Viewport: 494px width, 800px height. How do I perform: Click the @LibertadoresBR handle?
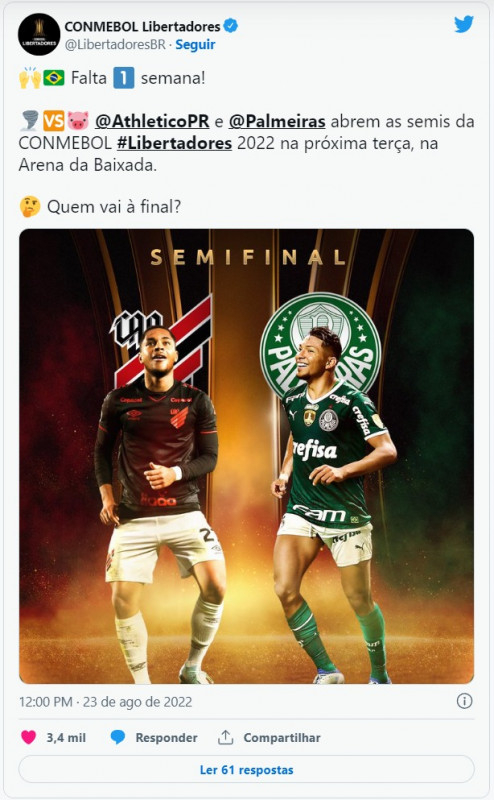(x=115, y=45)
